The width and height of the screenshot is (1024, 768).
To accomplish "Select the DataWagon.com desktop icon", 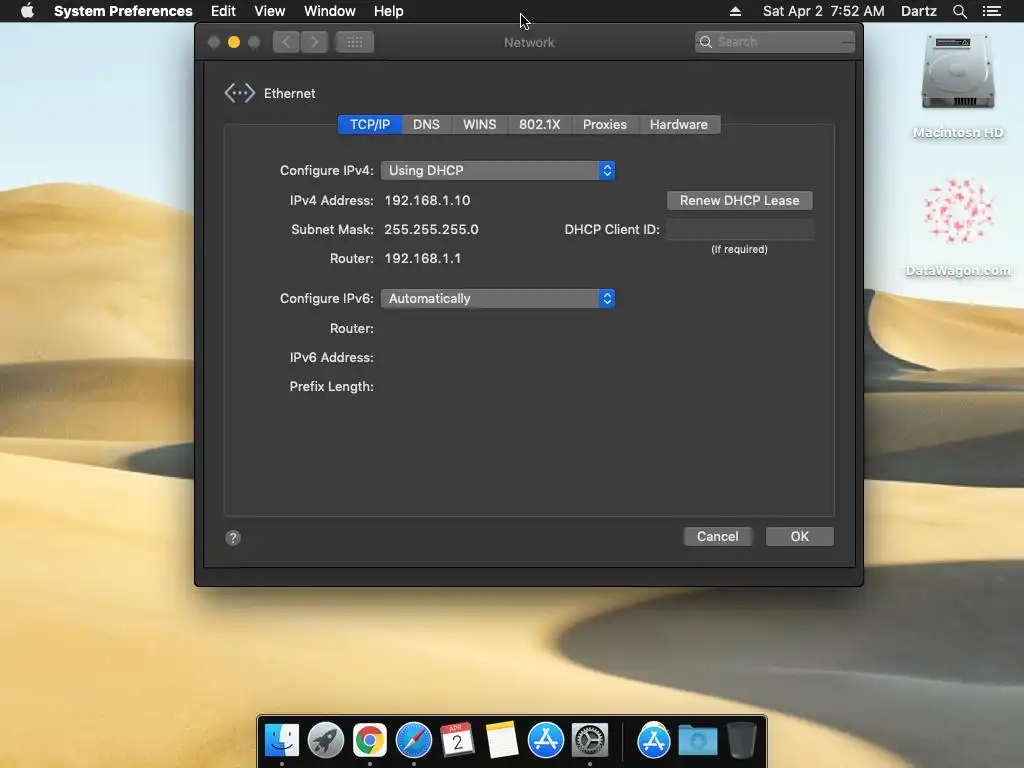I will (x=957, y=227).
